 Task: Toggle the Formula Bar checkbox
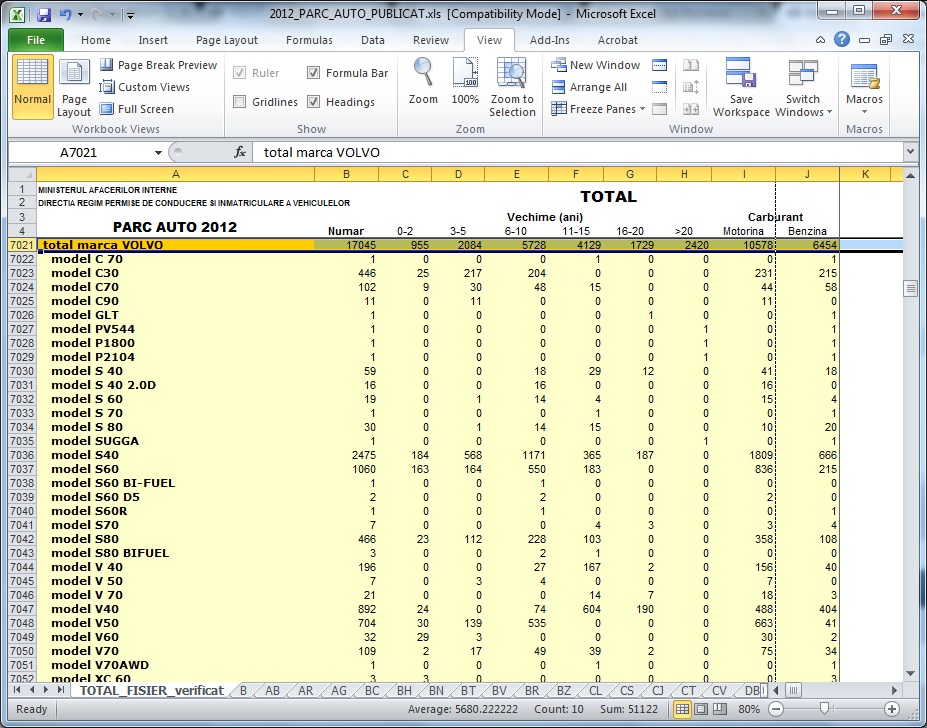[314, 73]
